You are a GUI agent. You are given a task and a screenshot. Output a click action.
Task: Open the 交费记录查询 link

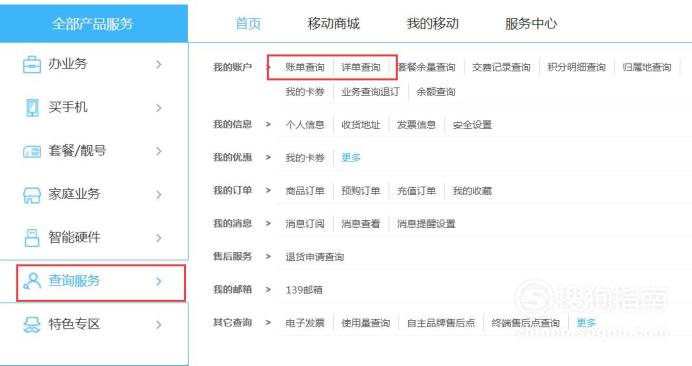(501, 67)
